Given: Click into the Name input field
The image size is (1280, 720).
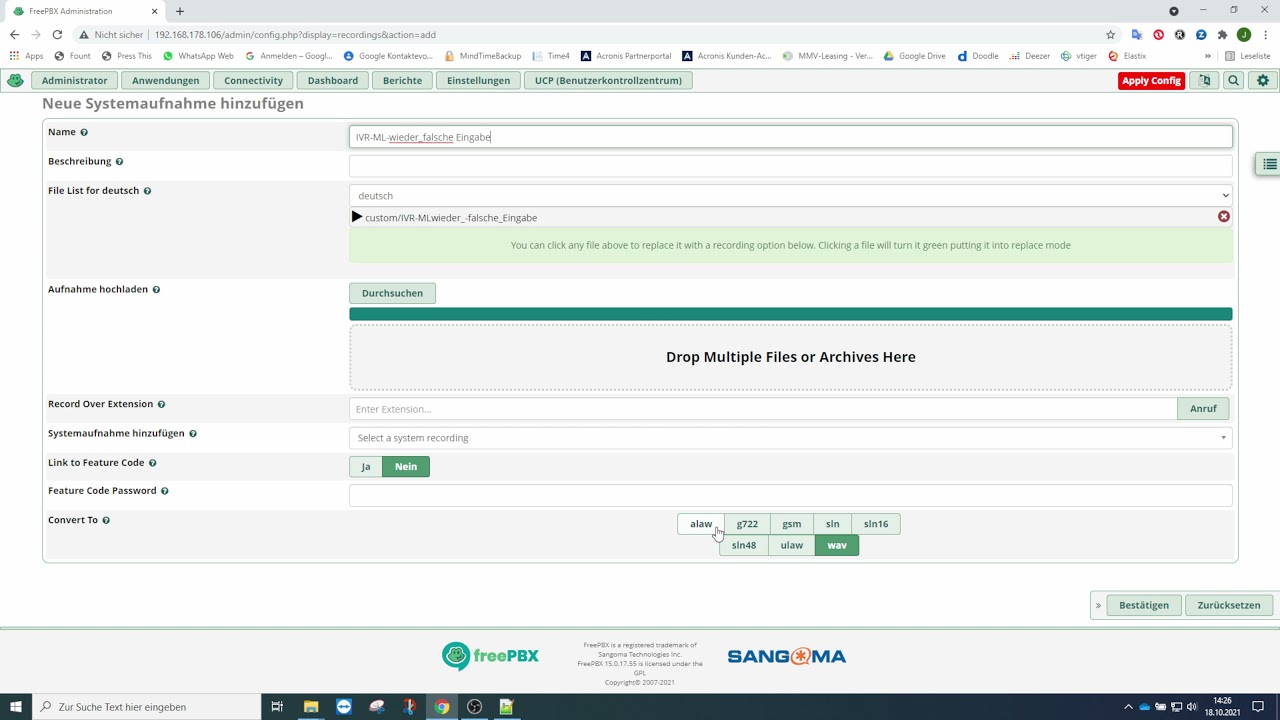Looking at the screenshot, I should (790, 137).
